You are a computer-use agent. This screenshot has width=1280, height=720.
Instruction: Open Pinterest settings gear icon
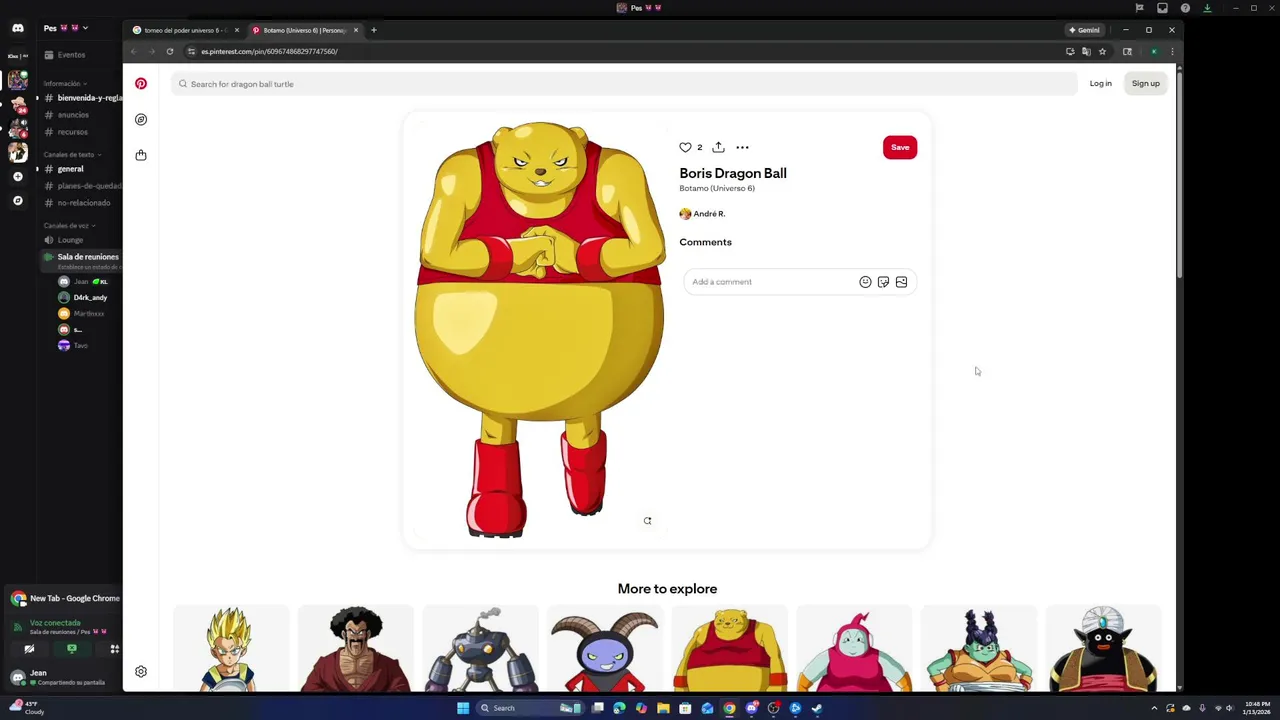[x=141, y=672]
